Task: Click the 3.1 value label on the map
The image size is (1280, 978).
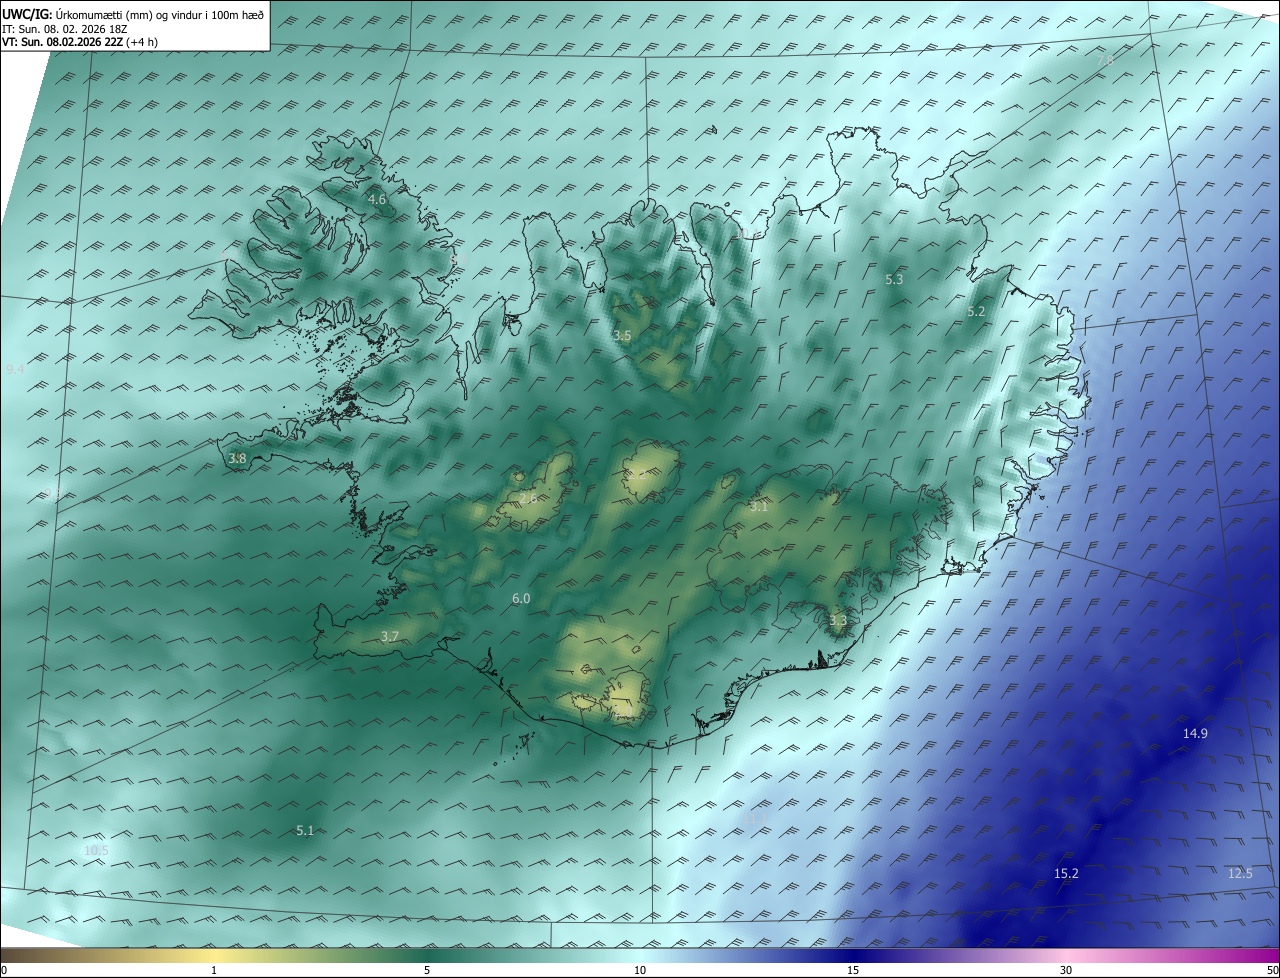Action: click(x=759, y=507)
